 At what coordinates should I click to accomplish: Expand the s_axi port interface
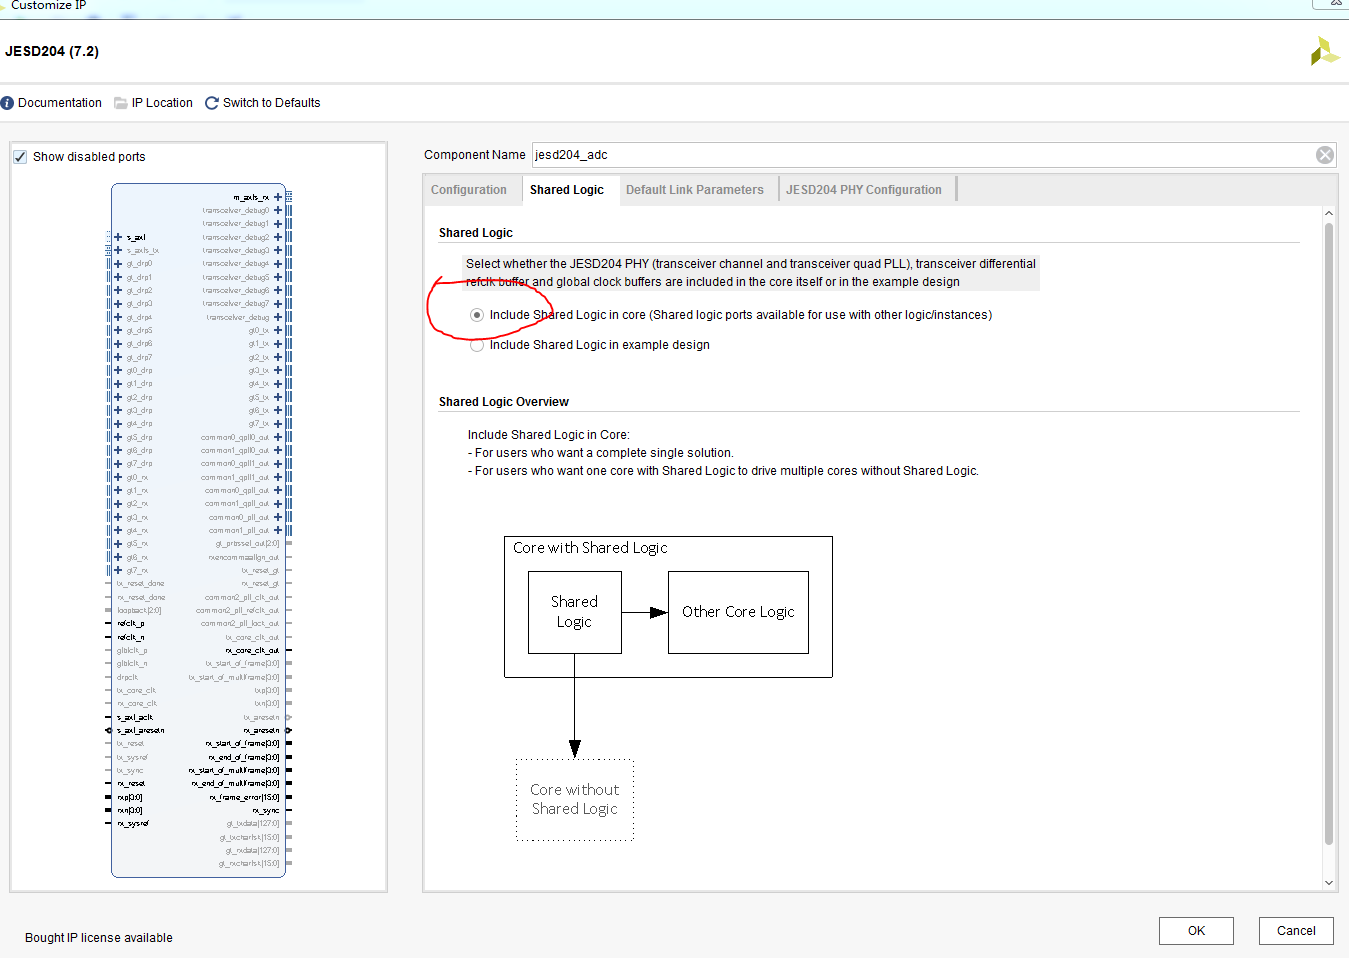(118, 237)
